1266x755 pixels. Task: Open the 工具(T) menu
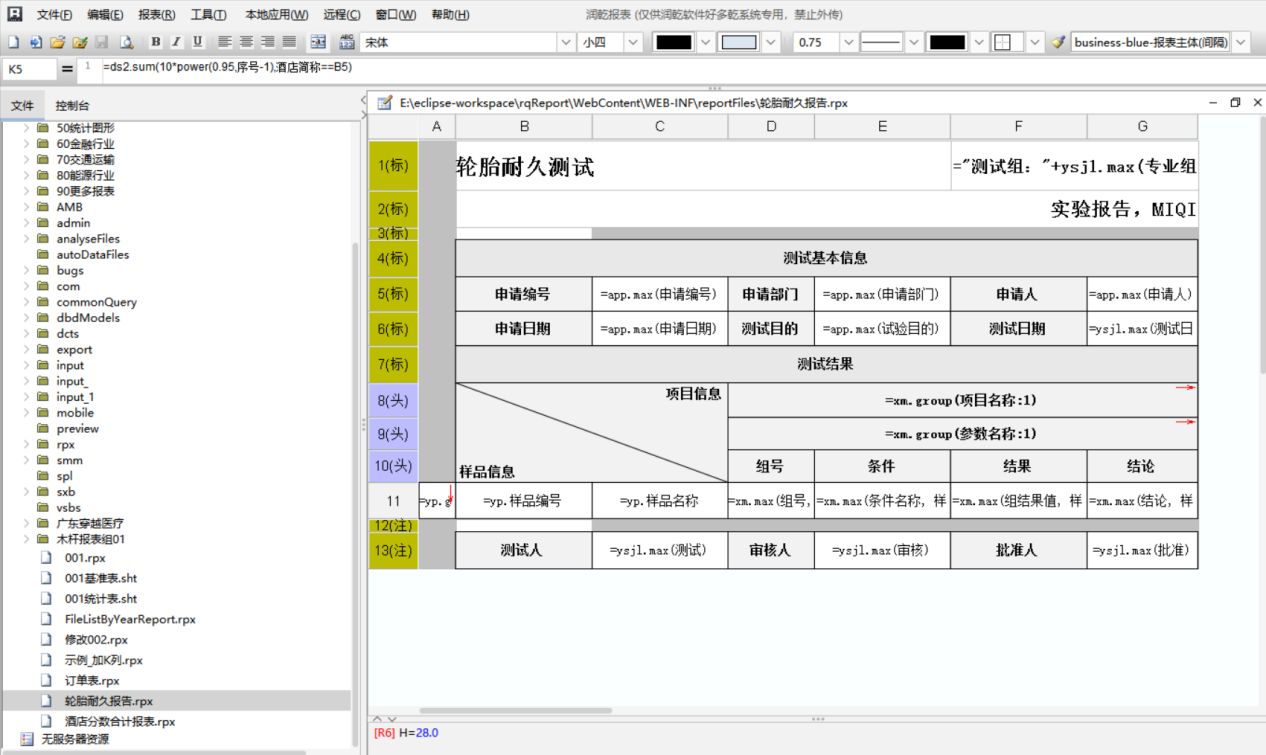(x=208, y=15)
